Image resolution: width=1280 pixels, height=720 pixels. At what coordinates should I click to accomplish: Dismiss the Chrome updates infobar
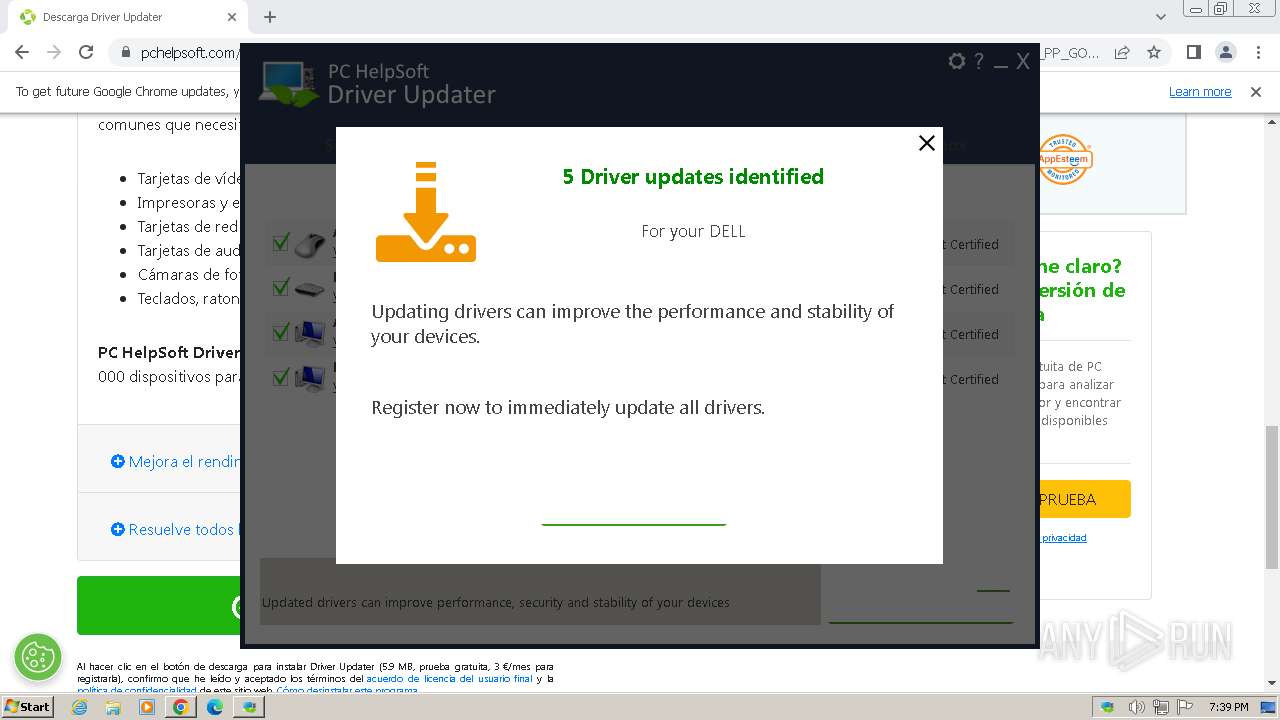pos(1256,91)
